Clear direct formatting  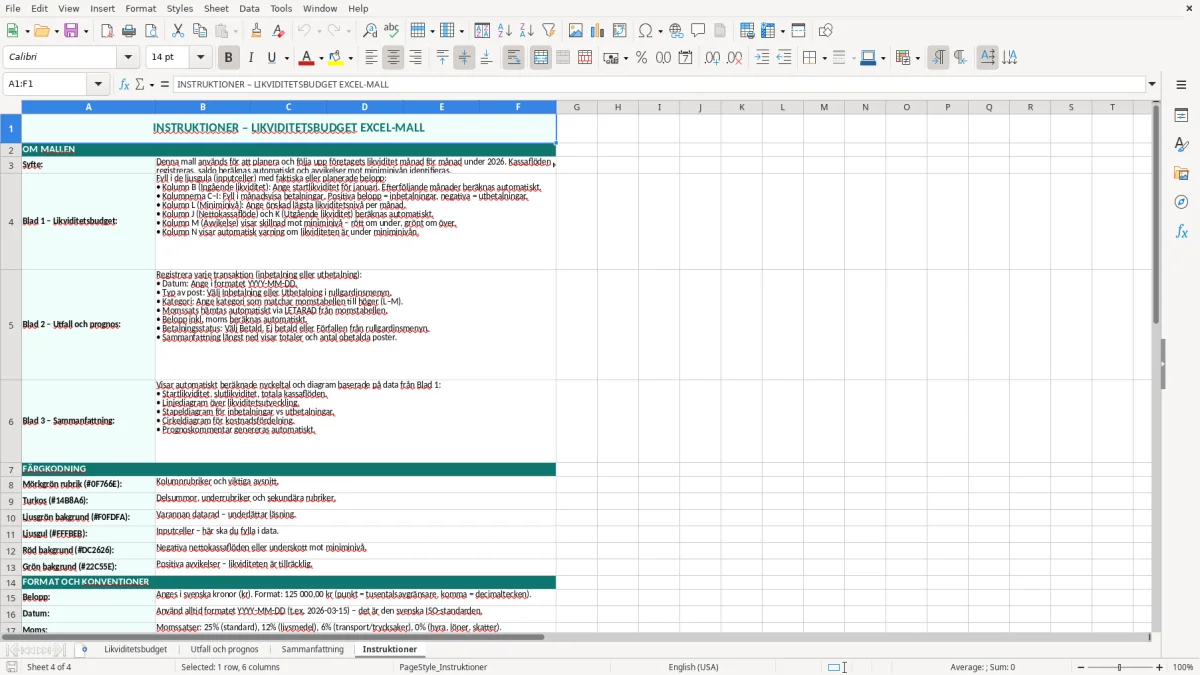tap(278, 31)
